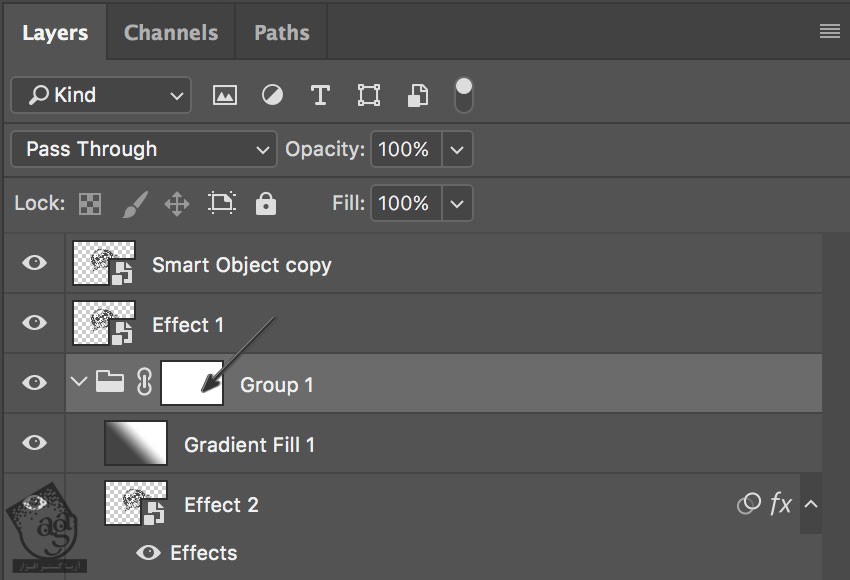Toggle visibility of Gradient Fill 1
Screen dimensions: 850x580
click(x=35, y=443)
